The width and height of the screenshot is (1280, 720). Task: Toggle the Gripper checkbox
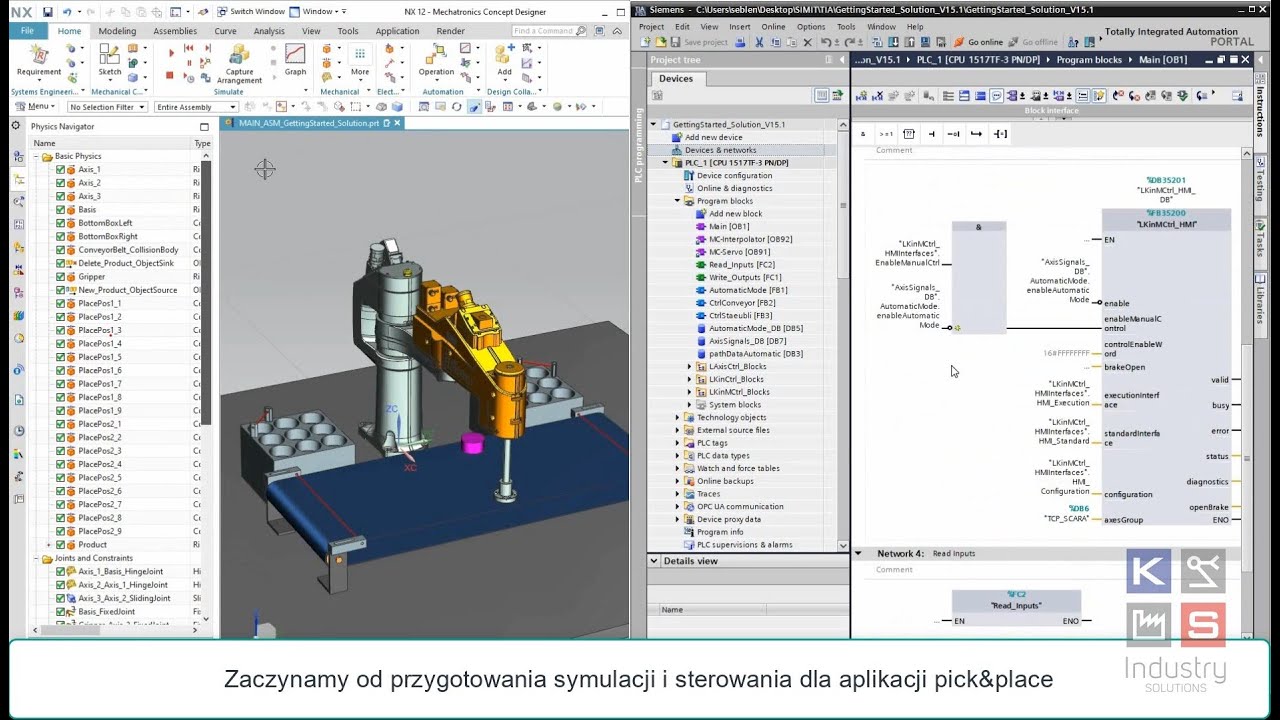pyautogui.click(x=60, y=277)
